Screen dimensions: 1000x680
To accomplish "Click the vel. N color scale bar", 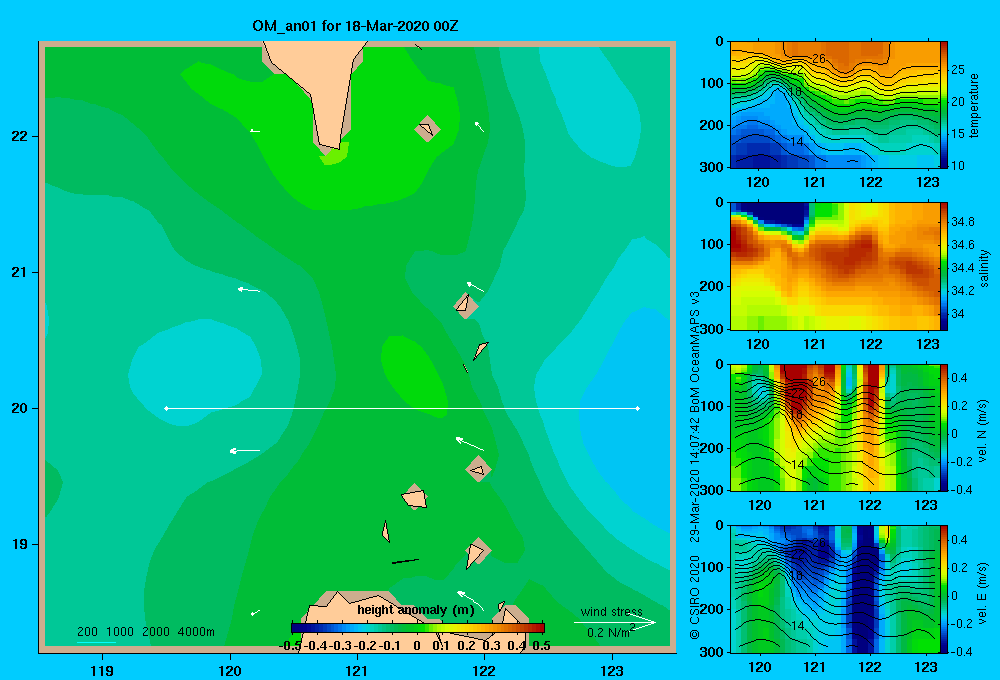I will (944, 427).
